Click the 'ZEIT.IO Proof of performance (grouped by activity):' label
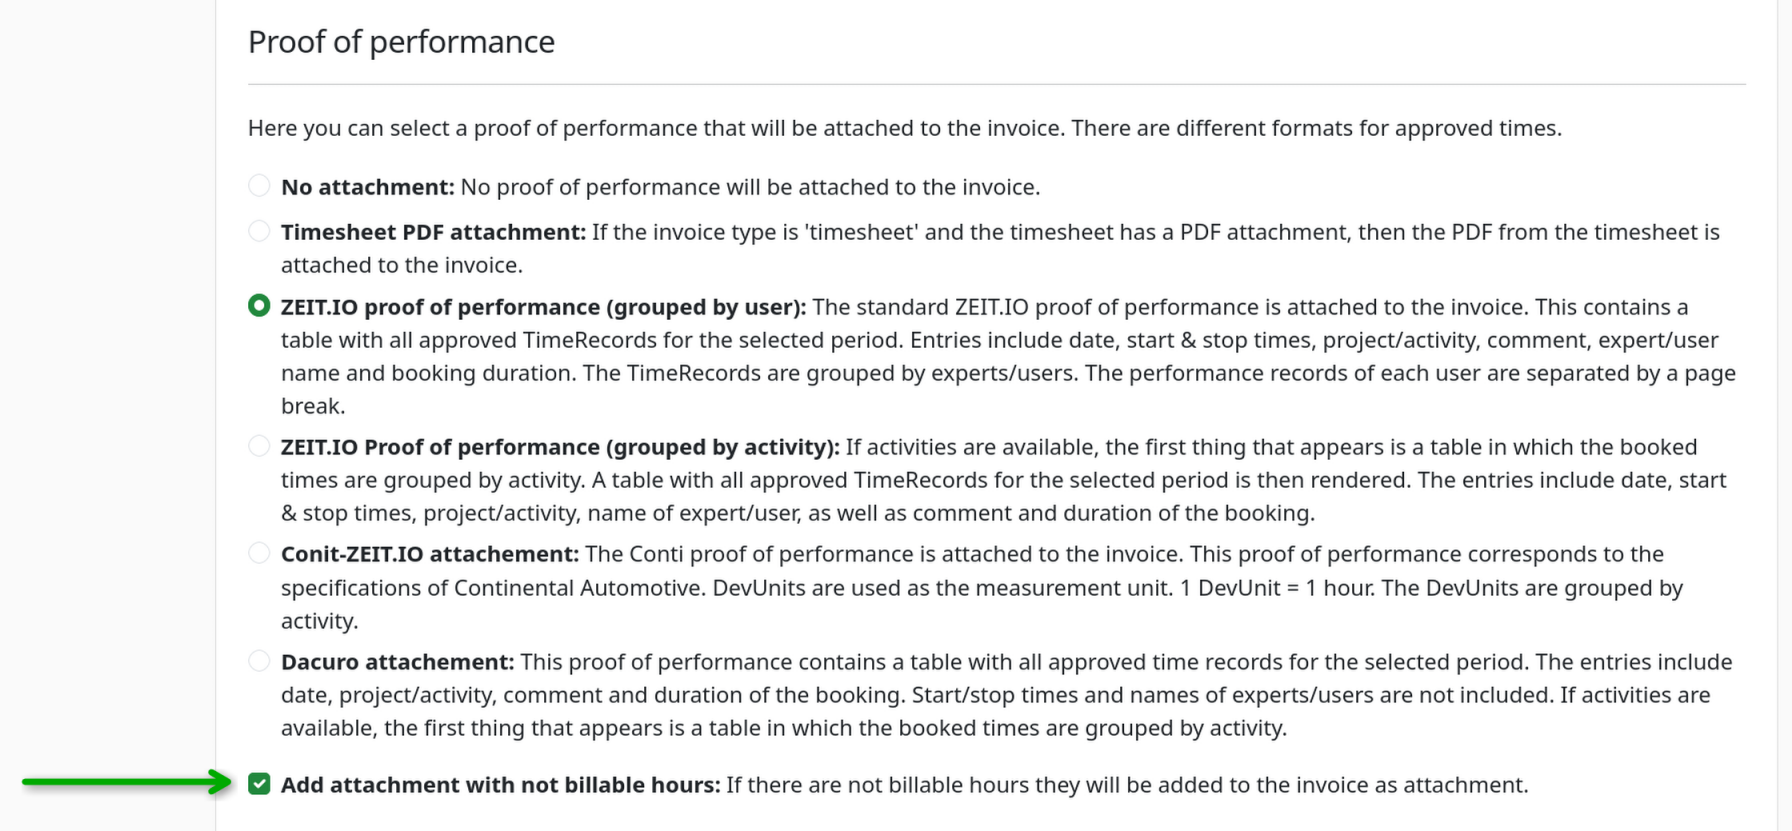The width and height of the screenshot is (1792, 831). 560,447
